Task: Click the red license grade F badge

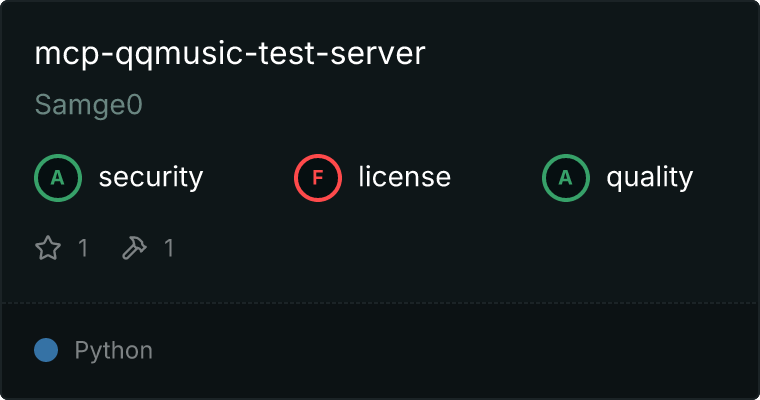Action: click(318, 178)
